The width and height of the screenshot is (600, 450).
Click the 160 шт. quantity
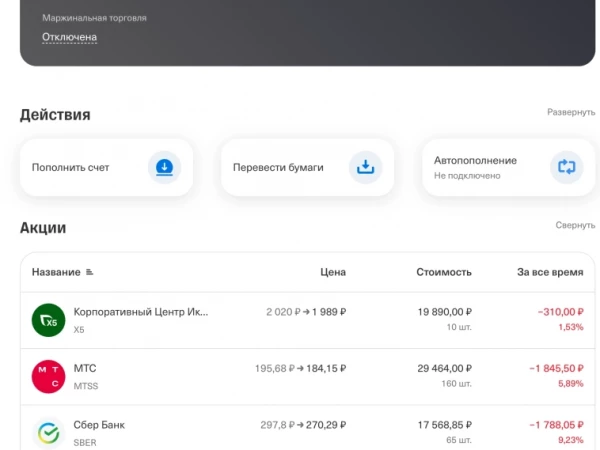click(457, 383)
